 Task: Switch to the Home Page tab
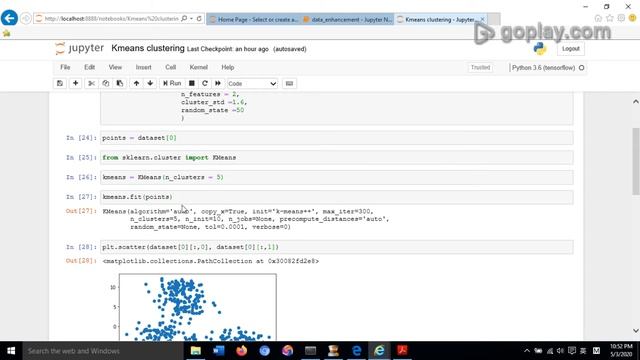point(253,19)
